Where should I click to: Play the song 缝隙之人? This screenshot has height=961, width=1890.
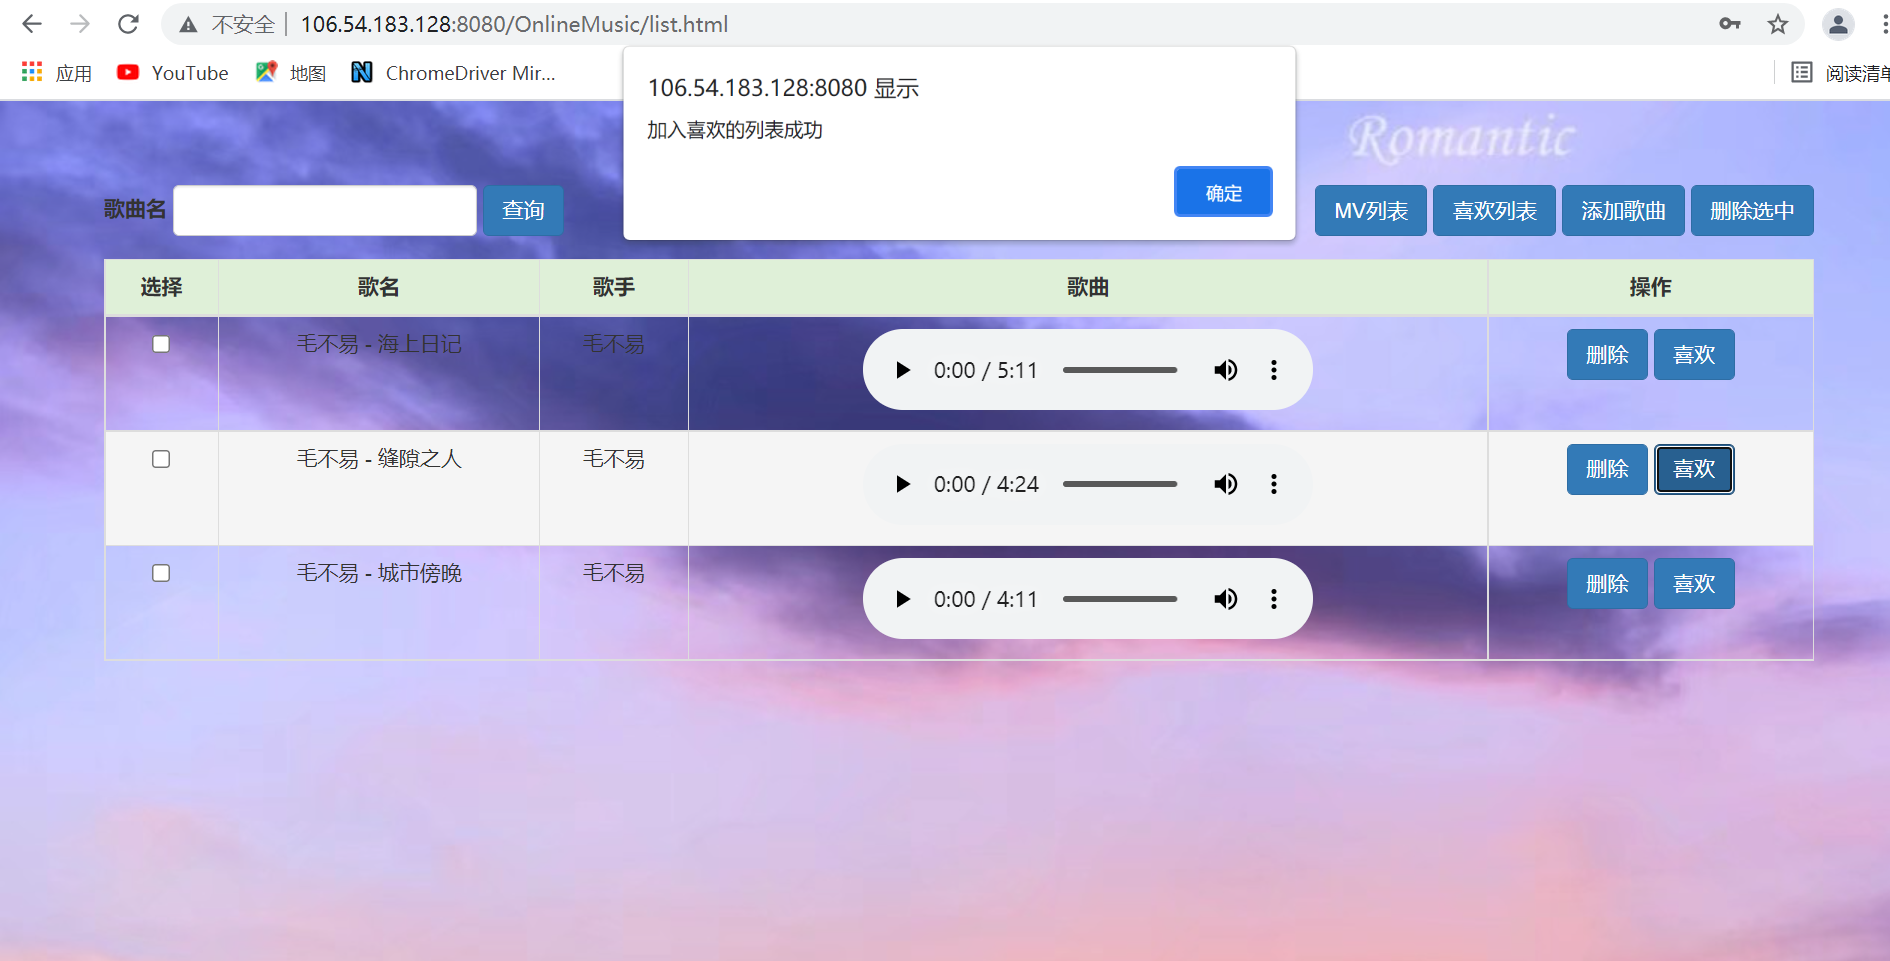903,484
